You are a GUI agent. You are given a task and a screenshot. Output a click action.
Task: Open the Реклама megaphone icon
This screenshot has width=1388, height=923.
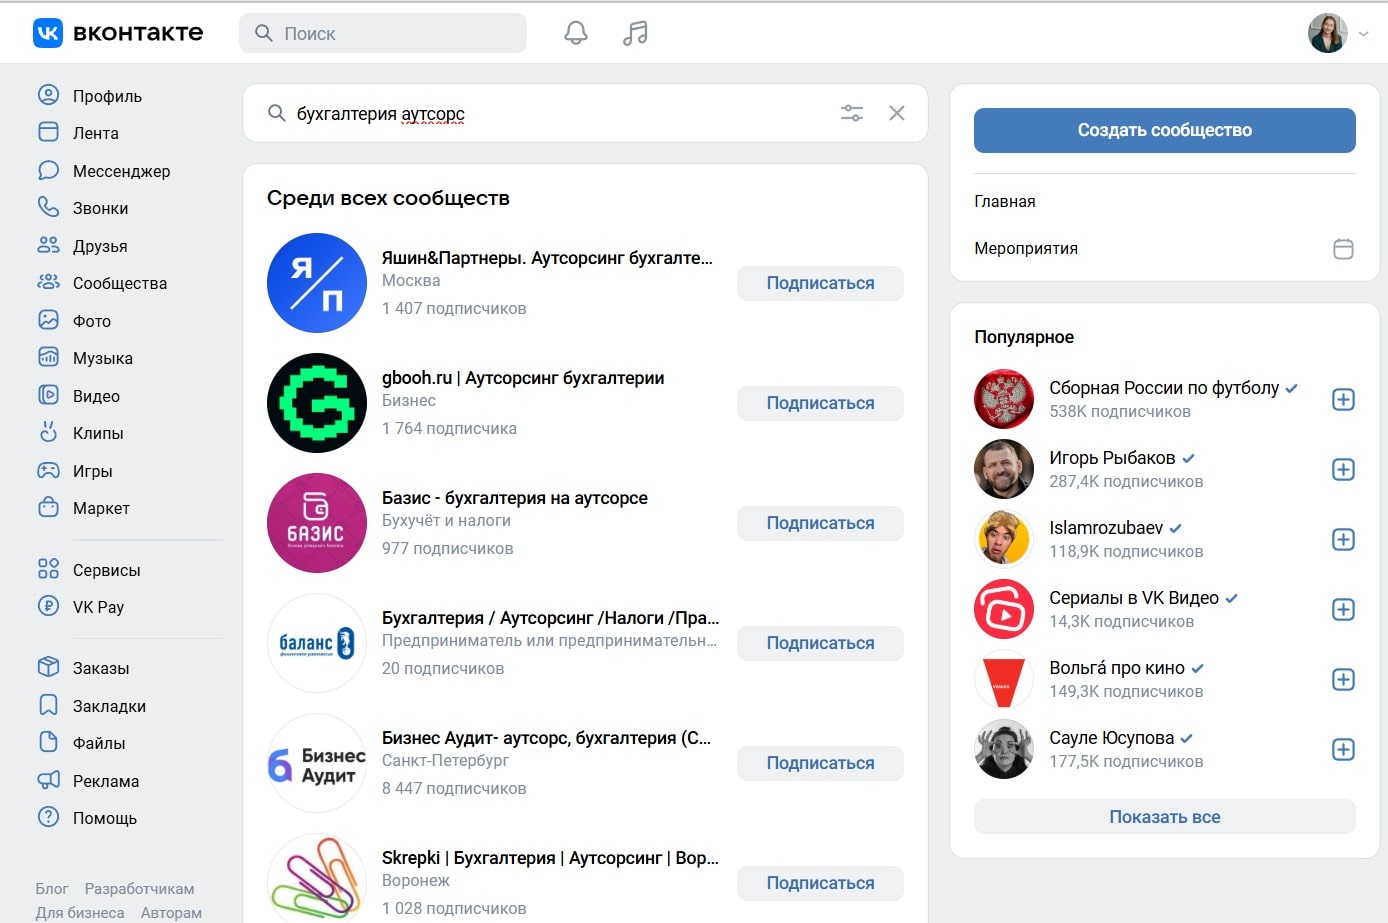(48, 780)
